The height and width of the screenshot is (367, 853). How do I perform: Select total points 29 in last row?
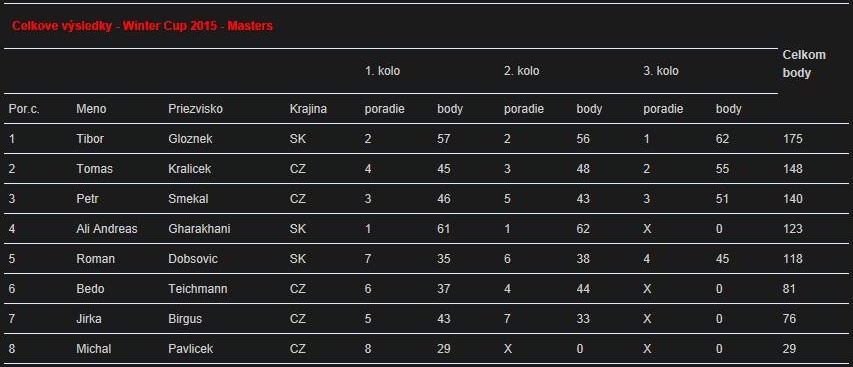789,349
